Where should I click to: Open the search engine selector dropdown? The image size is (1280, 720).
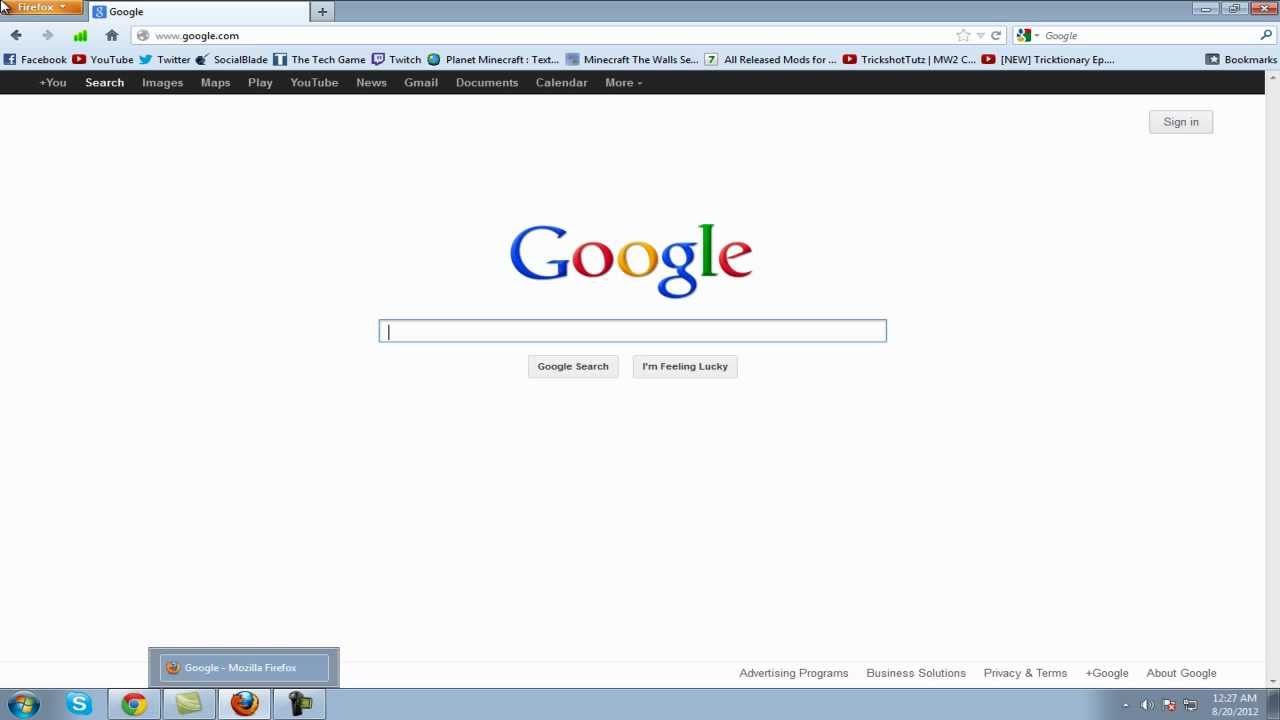tap(1028, 35)
